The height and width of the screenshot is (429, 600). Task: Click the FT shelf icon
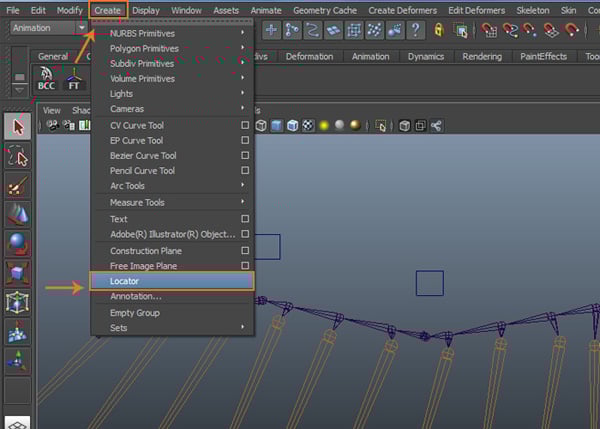(x=74, y=79)
